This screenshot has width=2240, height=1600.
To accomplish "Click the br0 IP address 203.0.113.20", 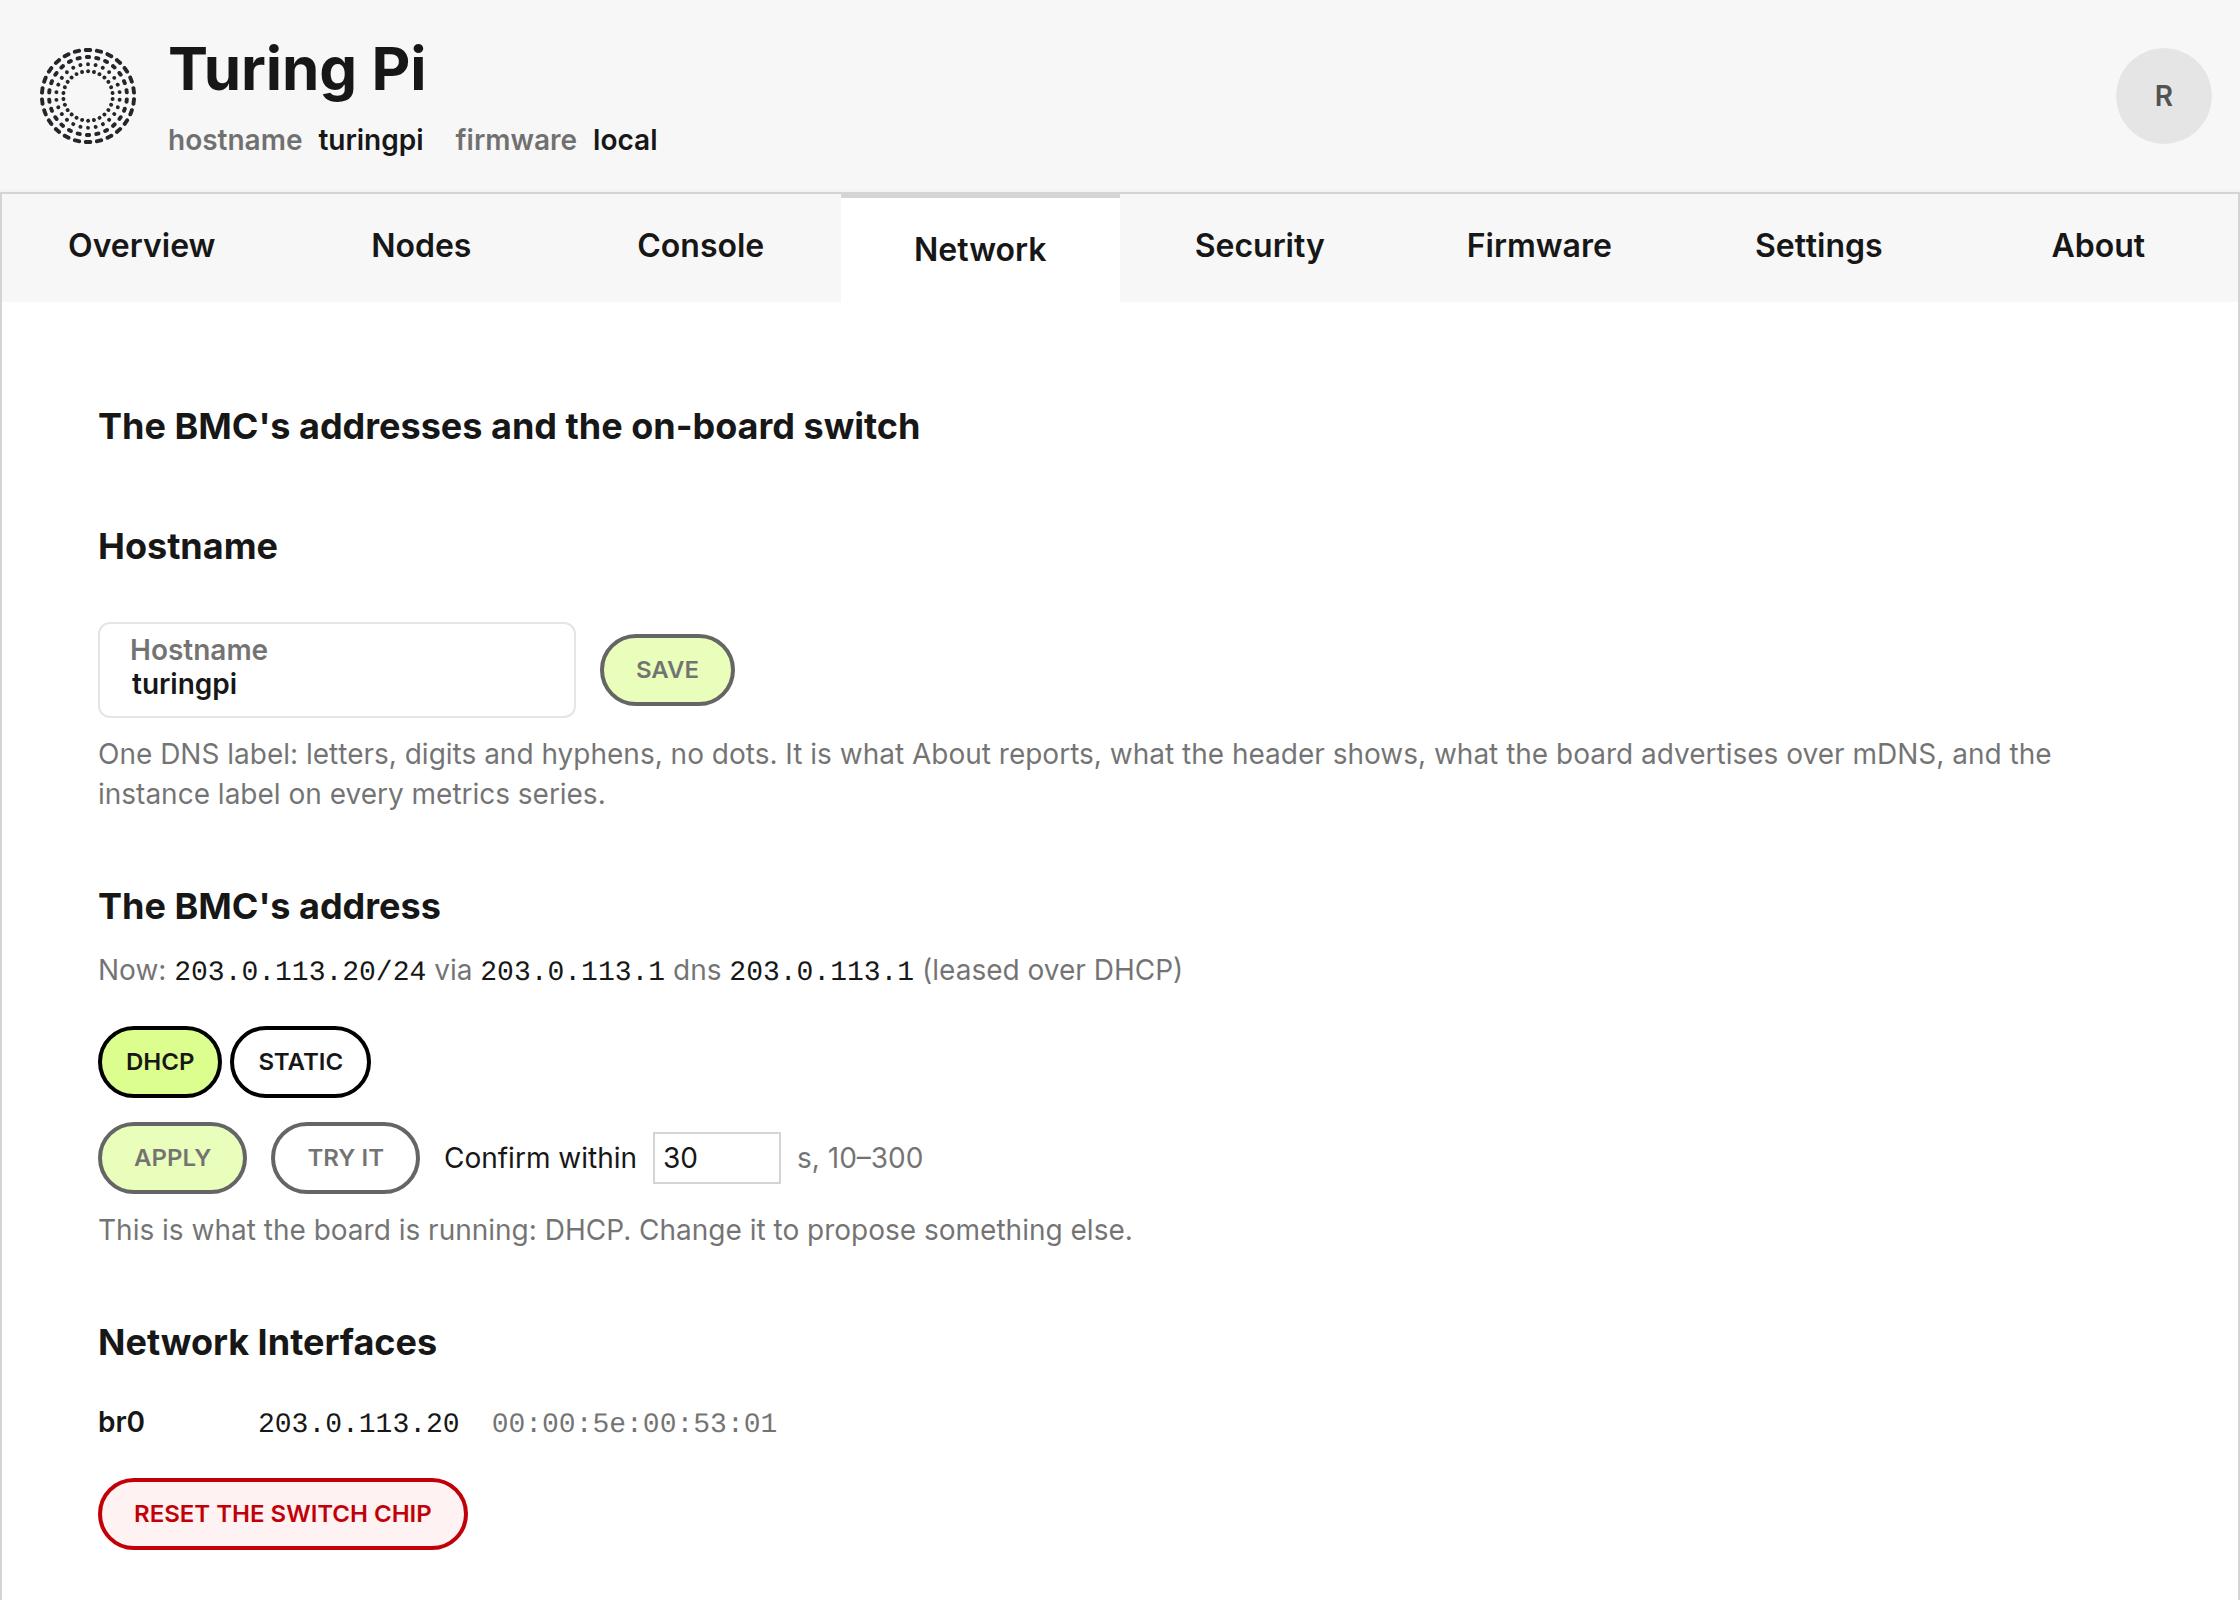I will (359, 1423).
